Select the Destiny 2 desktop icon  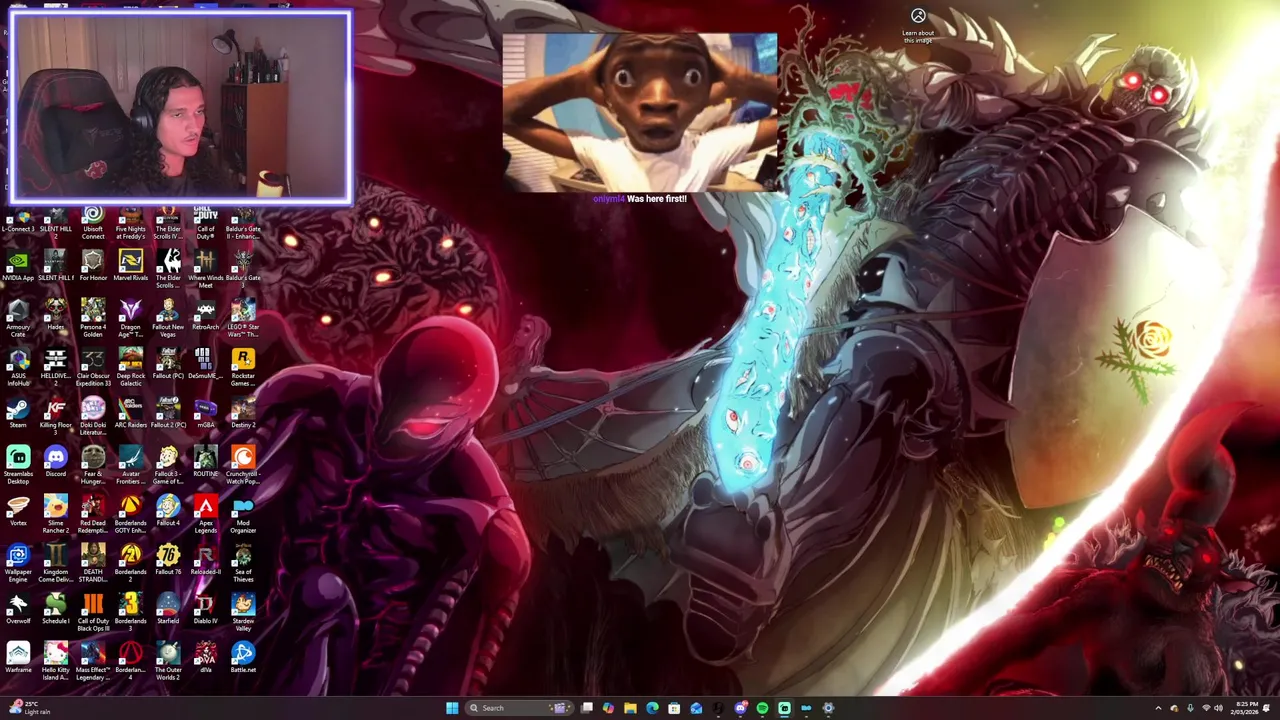click(x=243, y=414)
